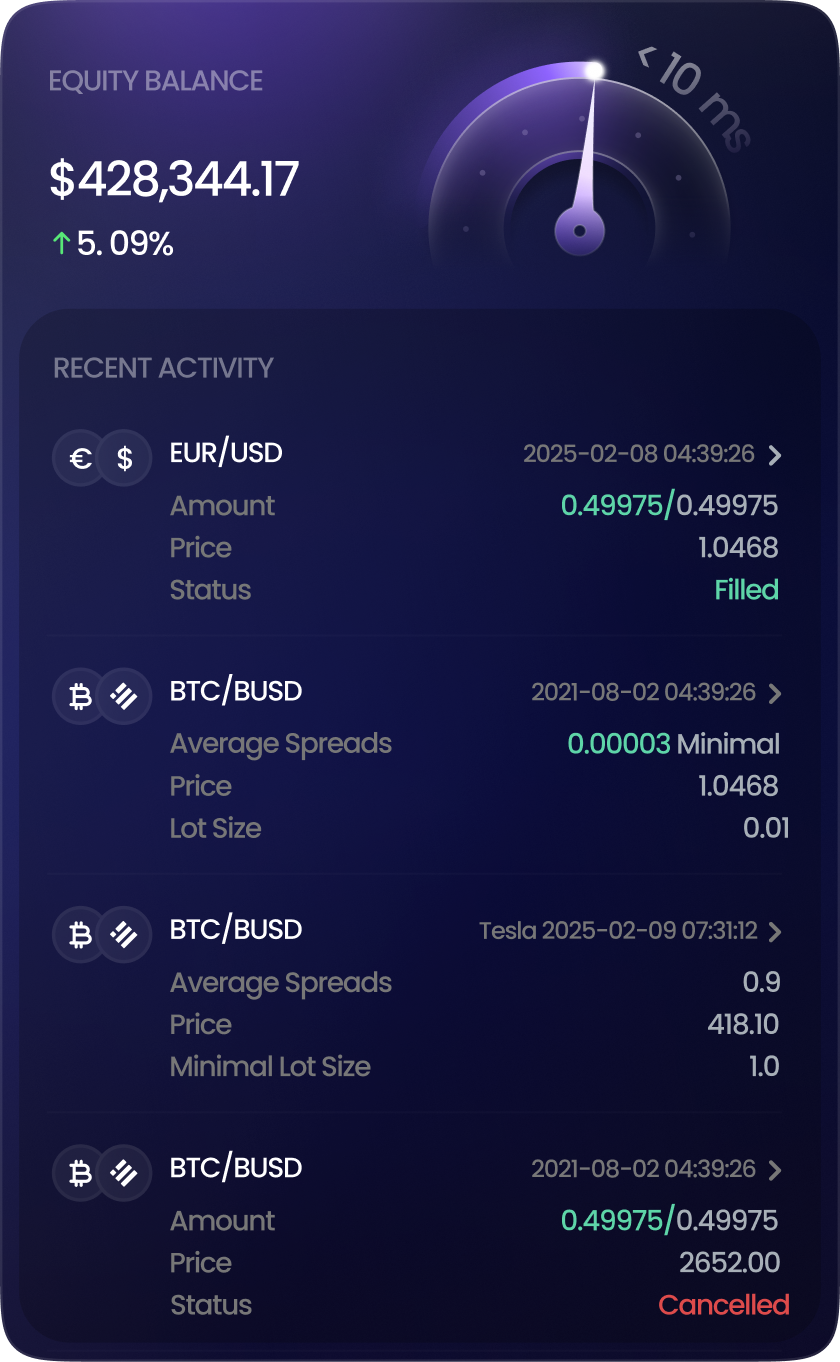
Task: Click the Cancelled status label
Action: pyautogui.click(x=724, y=1305)
